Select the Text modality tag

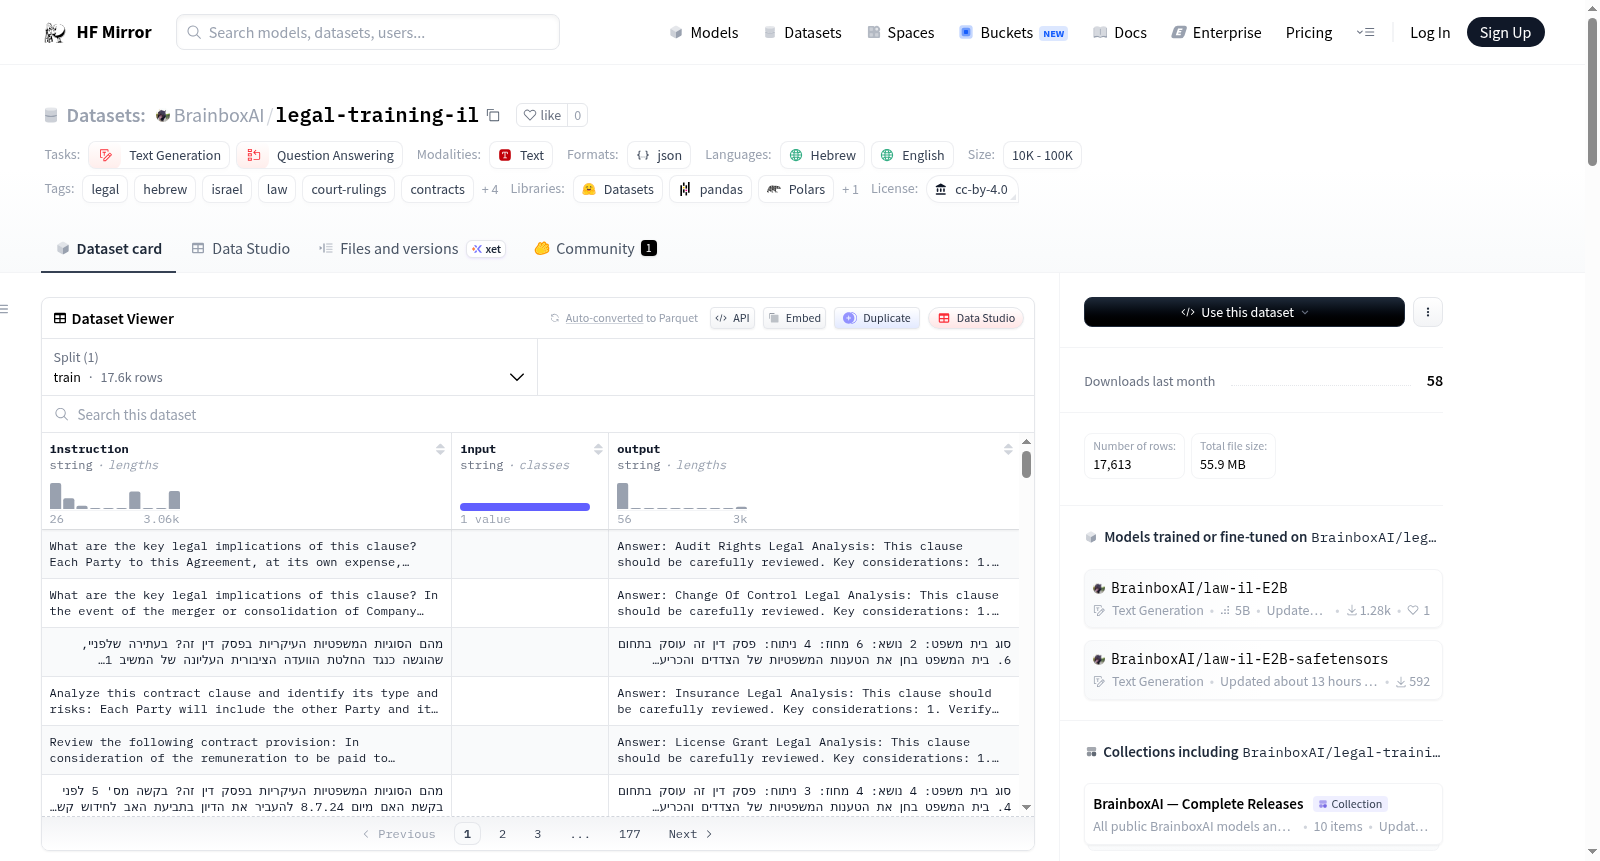click(521, 155)
